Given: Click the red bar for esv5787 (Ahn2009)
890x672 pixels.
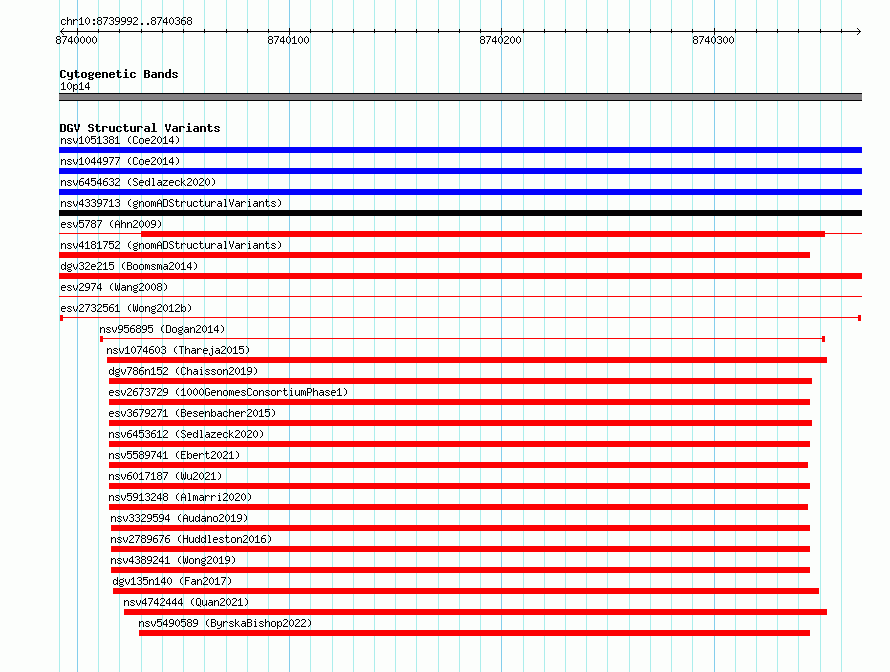Looking at the screenshot, I should point(483,234).
